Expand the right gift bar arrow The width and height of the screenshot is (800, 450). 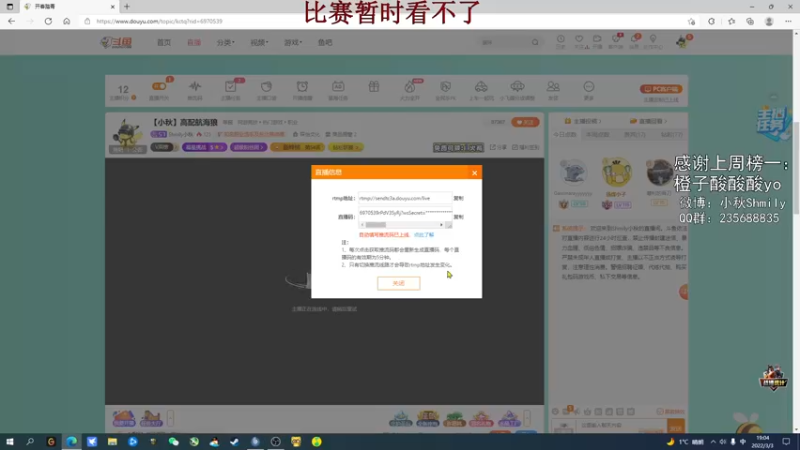(527, 418)
